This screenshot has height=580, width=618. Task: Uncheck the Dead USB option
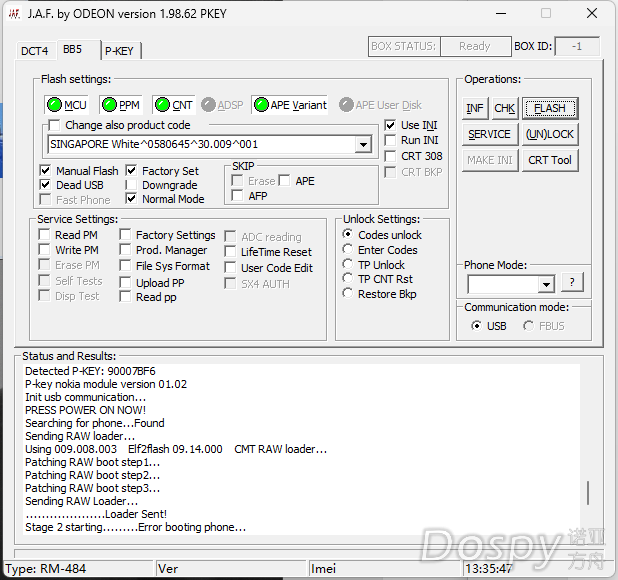tap(45, 185)
